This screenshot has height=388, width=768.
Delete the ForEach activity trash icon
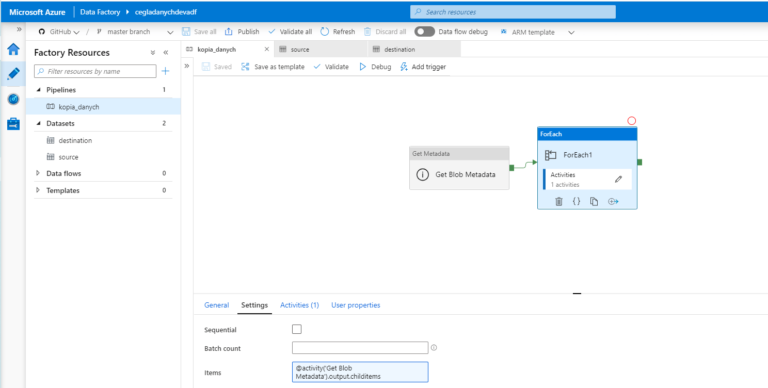(x=559, y=201)
